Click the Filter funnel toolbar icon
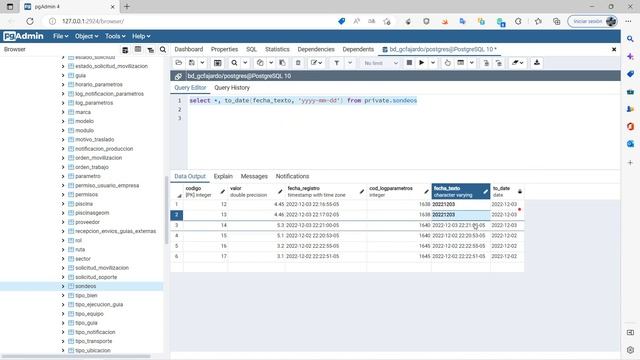 (337, 63)
